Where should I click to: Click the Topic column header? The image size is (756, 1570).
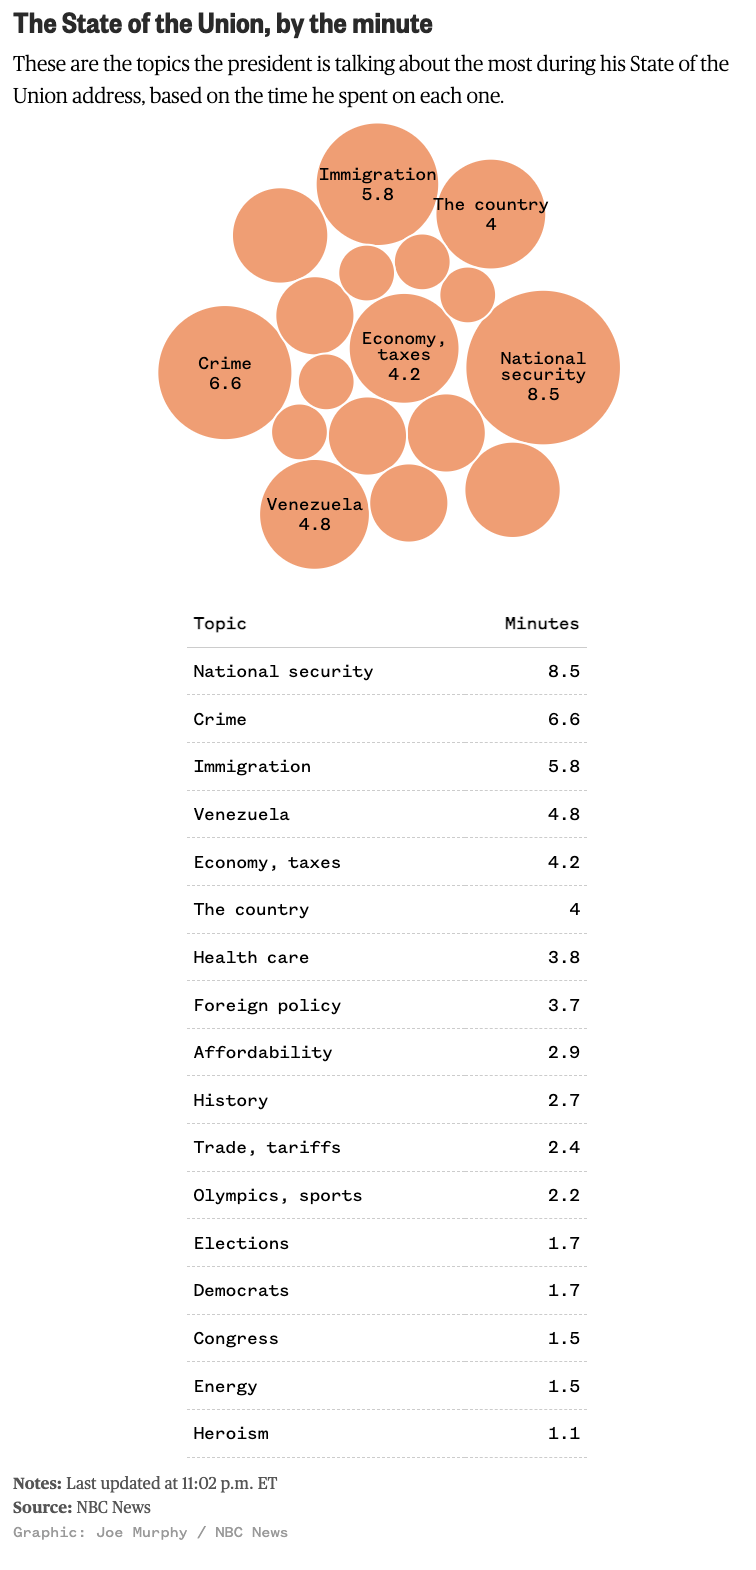tap(220, 623)
